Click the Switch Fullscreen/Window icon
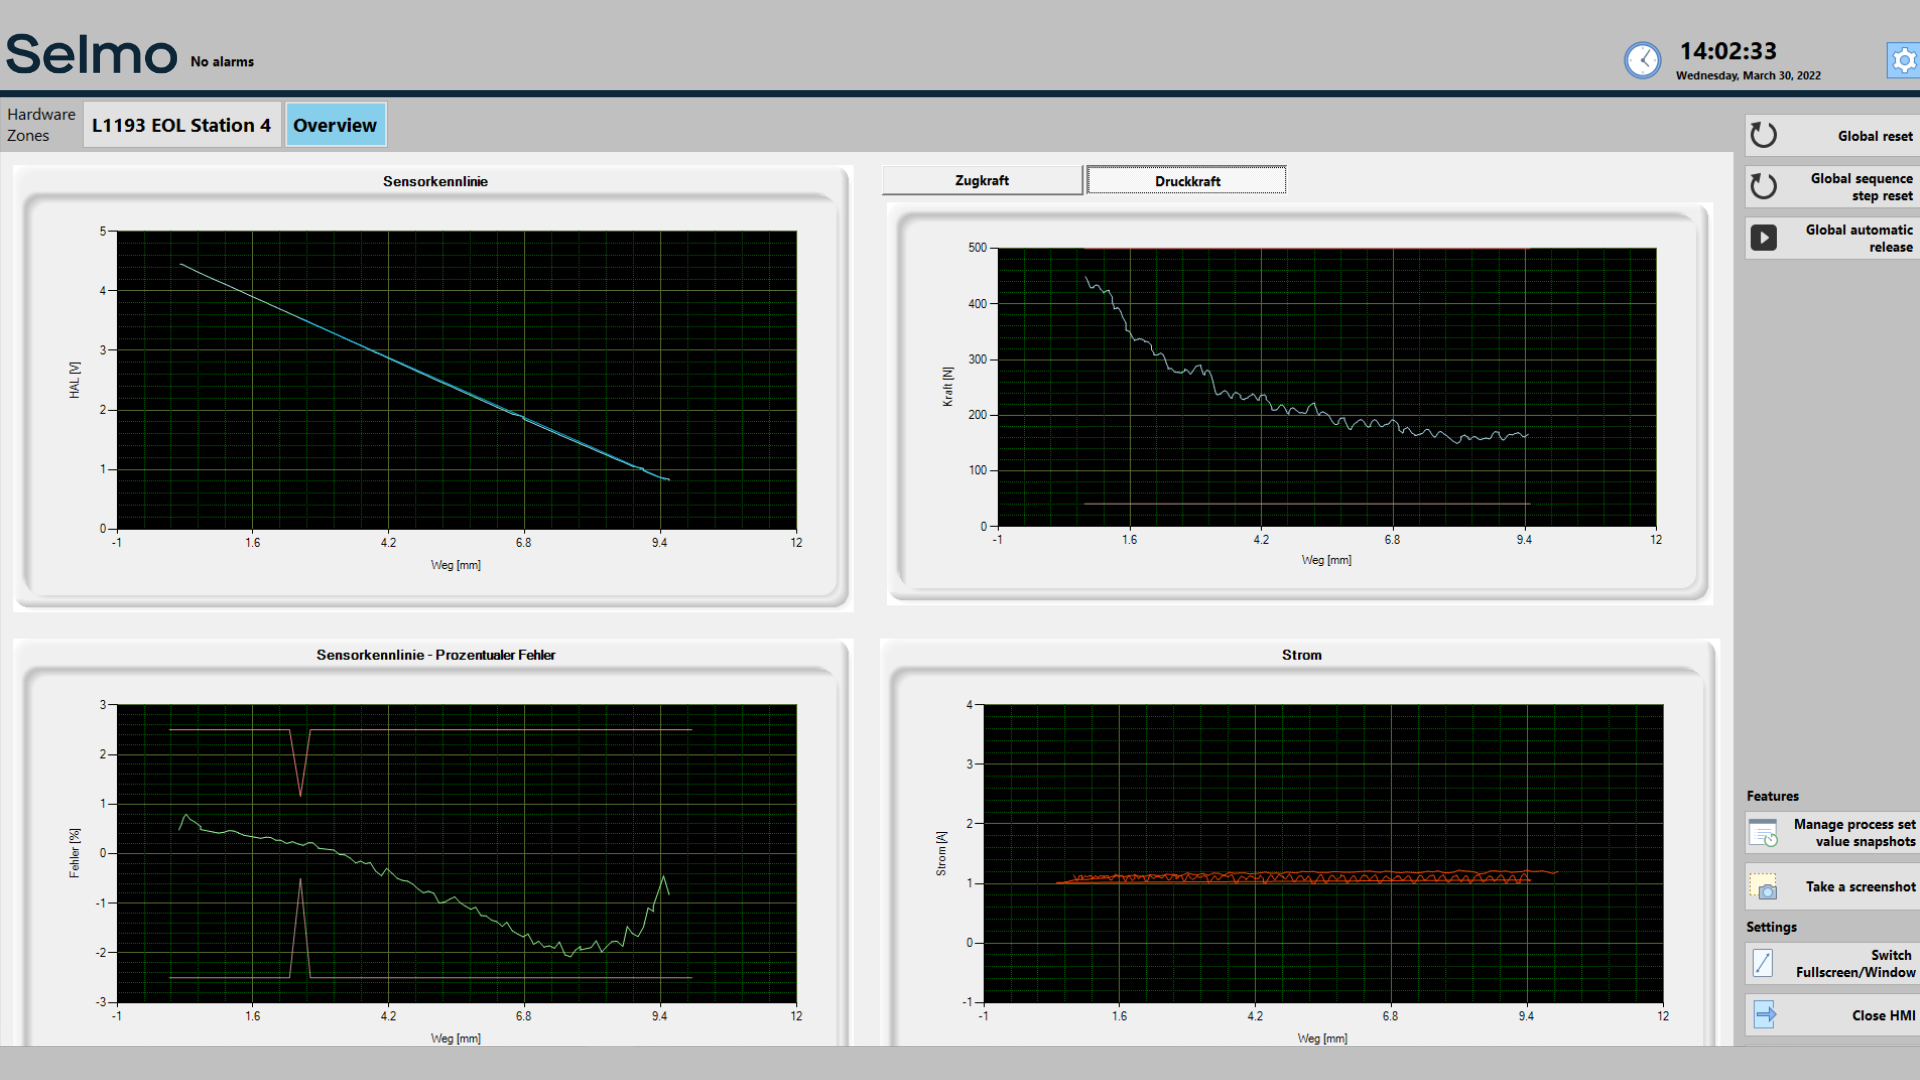The width and height of the screenshot is (1920, 1080). (x=1763, y=963)
